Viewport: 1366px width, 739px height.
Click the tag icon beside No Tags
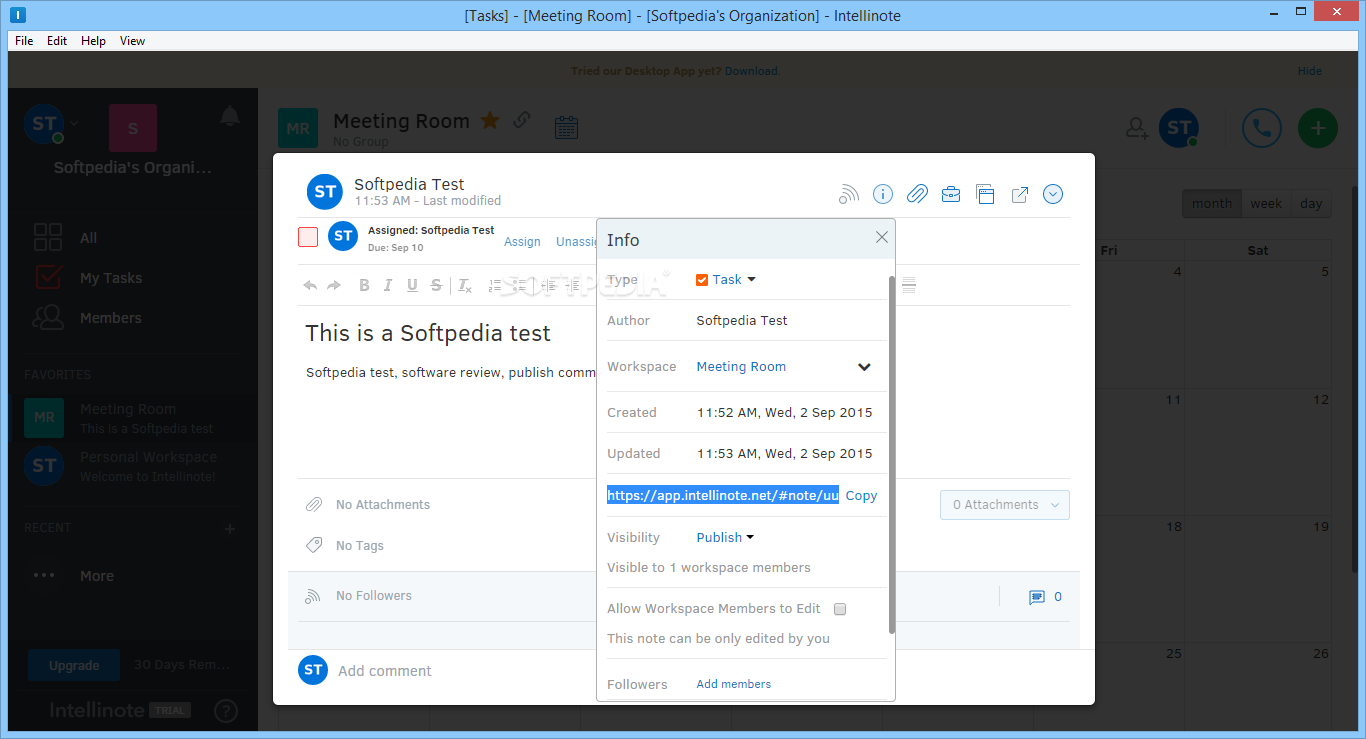click(x=314, y=545)
